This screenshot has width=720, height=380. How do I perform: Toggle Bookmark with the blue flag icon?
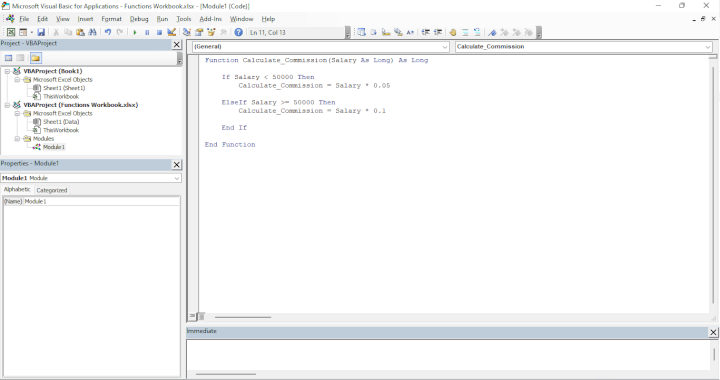click(492, 32)
